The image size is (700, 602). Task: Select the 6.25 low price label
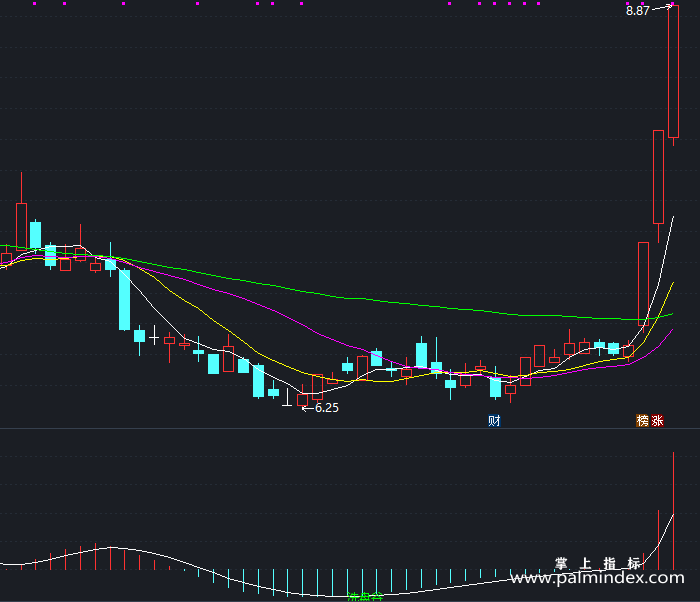(327, 408)
